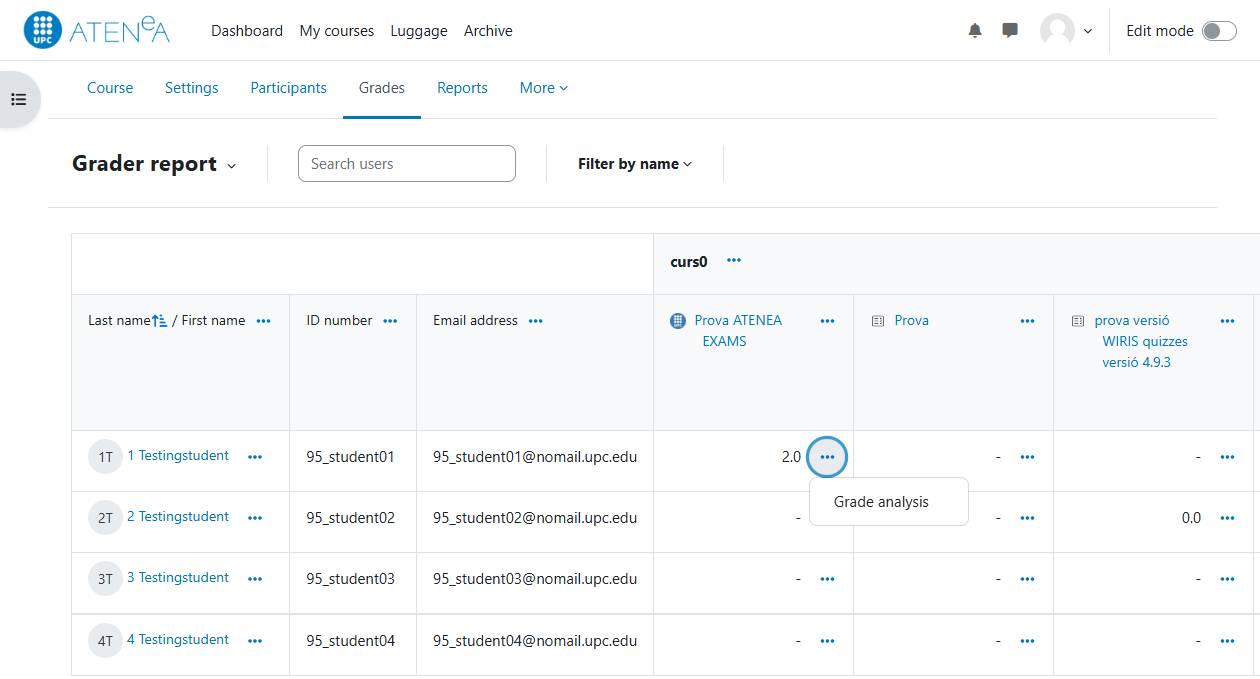Switch to the Reports tab
1260x679 pixels.
tap(462, 88)
